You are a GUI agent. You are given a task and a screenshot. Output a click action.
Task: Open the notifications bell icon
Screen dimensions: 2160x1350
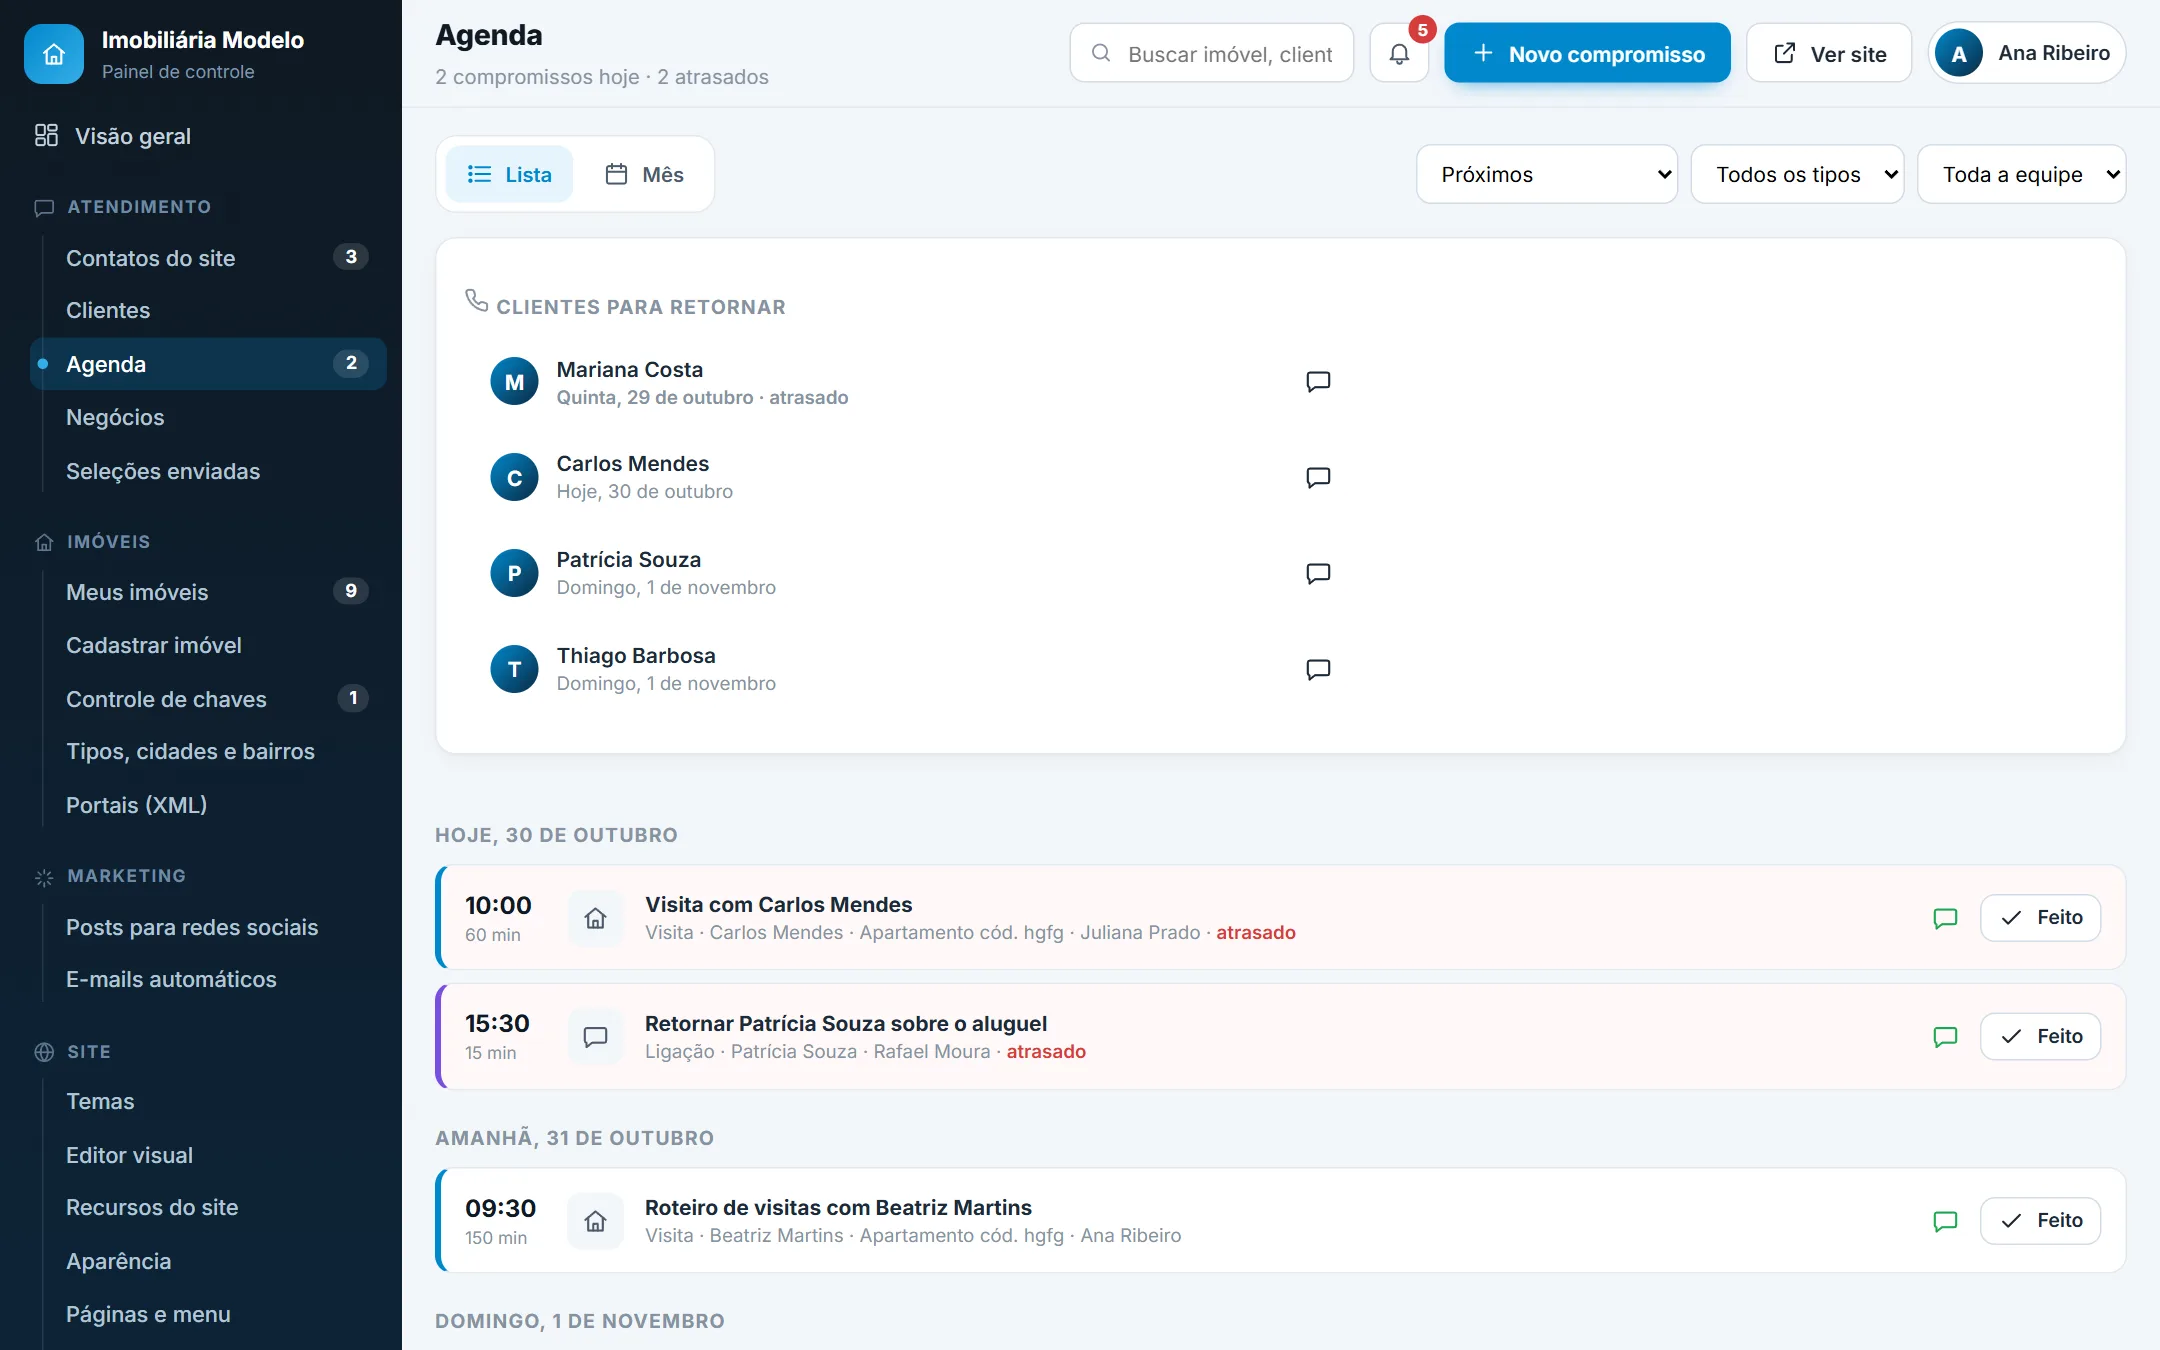click(x=1399, y=53)
